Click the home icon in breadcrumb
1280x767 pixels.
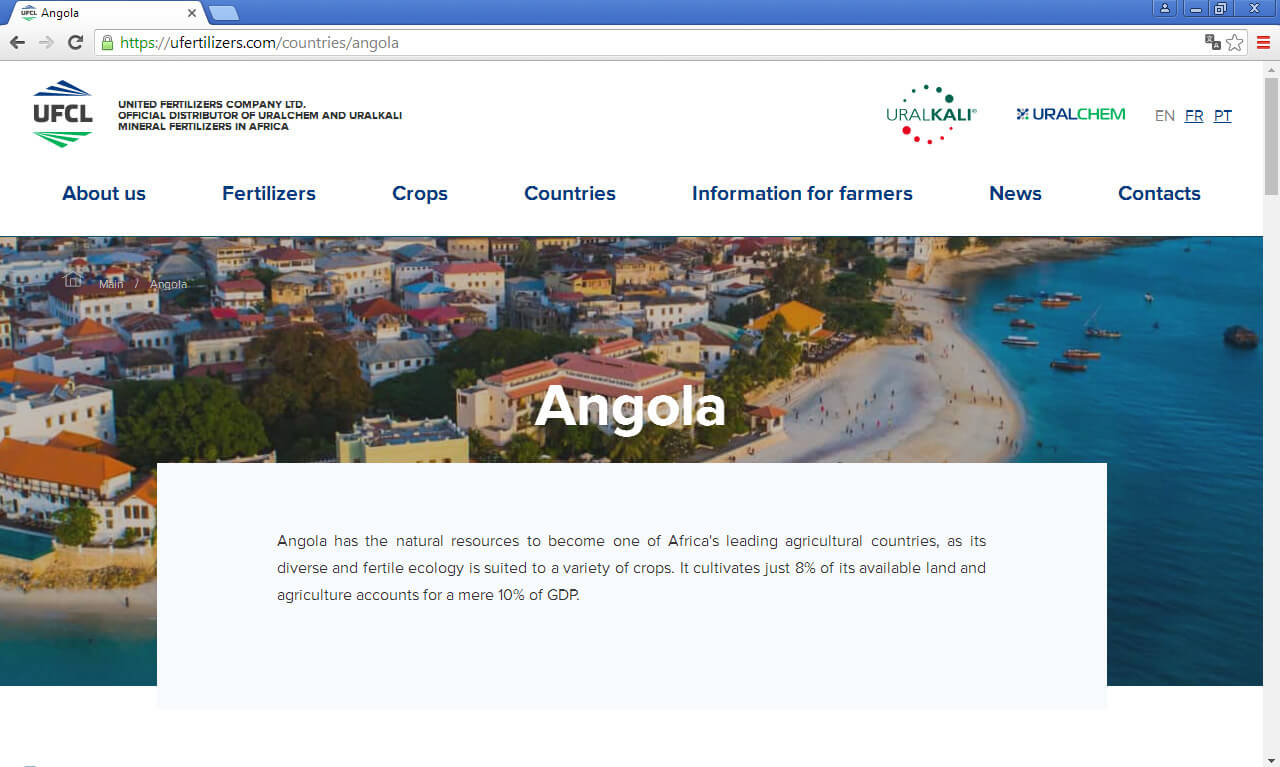pyautogui.click(x=73, y=279)
